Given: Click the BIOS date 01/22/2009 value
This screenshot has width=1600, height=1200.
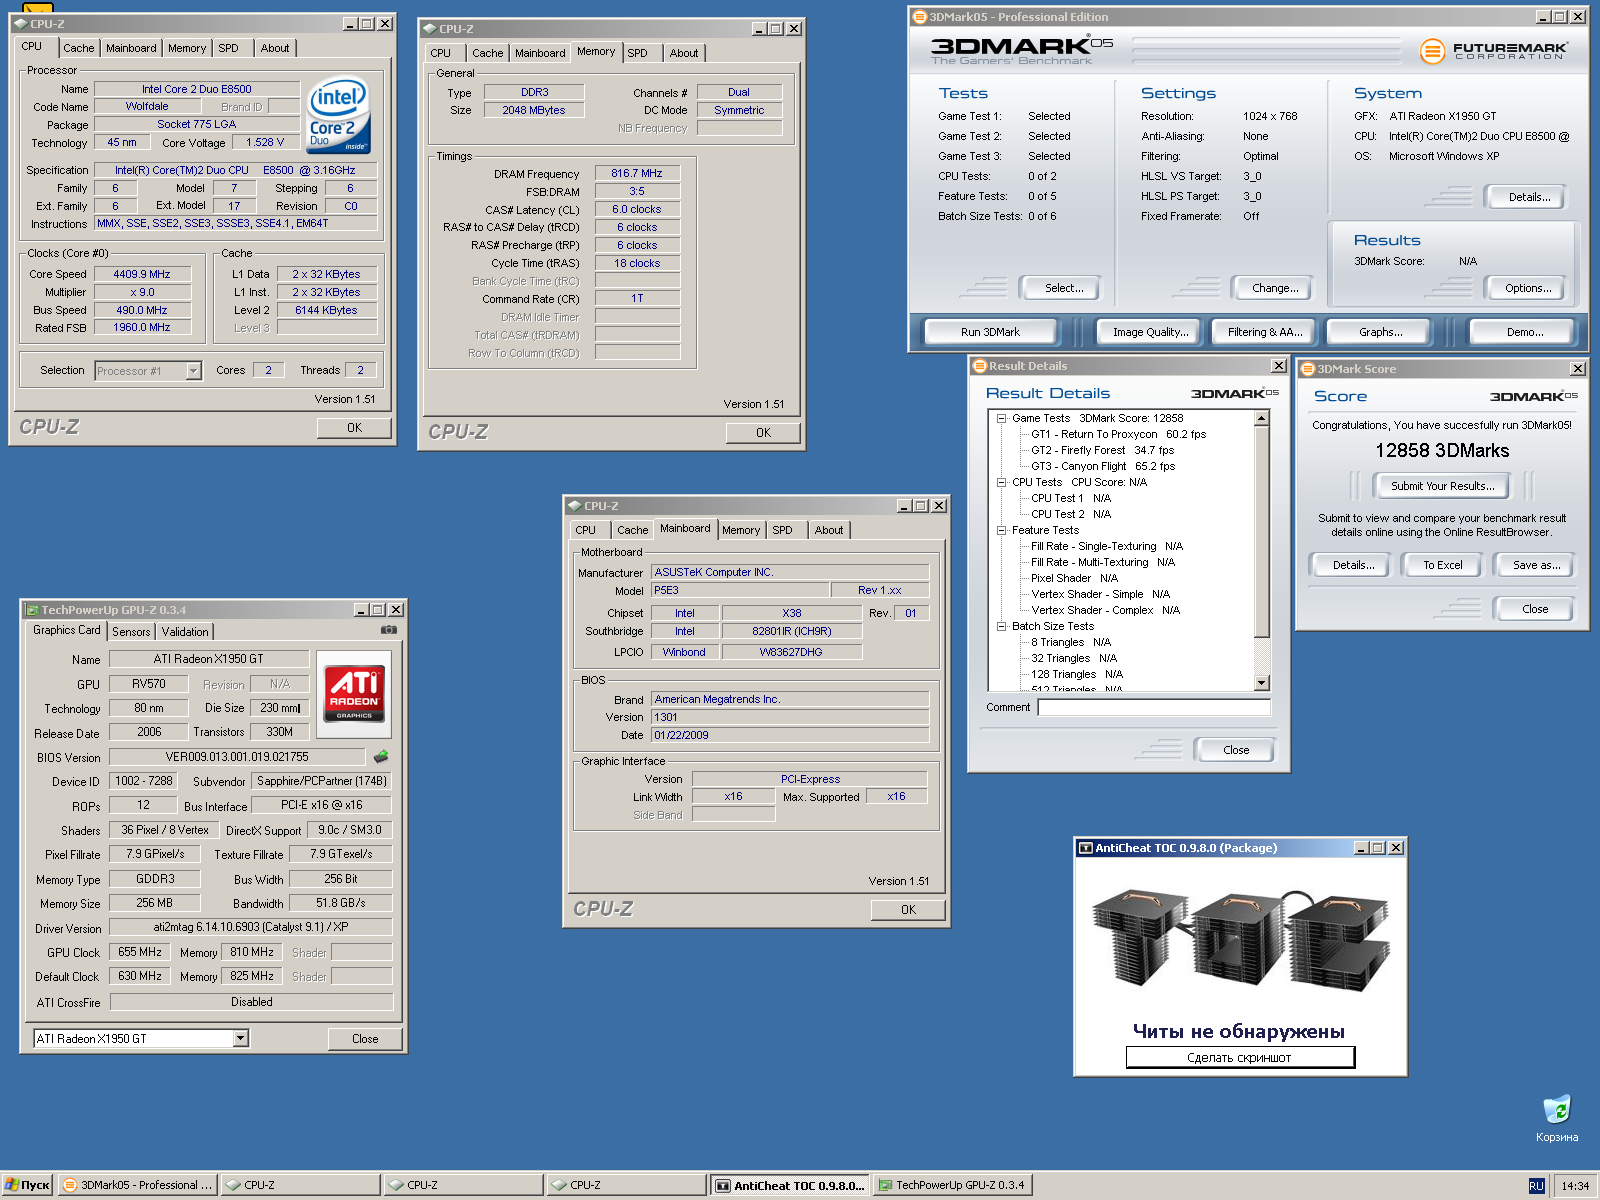Looking at the screenshot, I should pyautogui.click(x=790, y=735).
